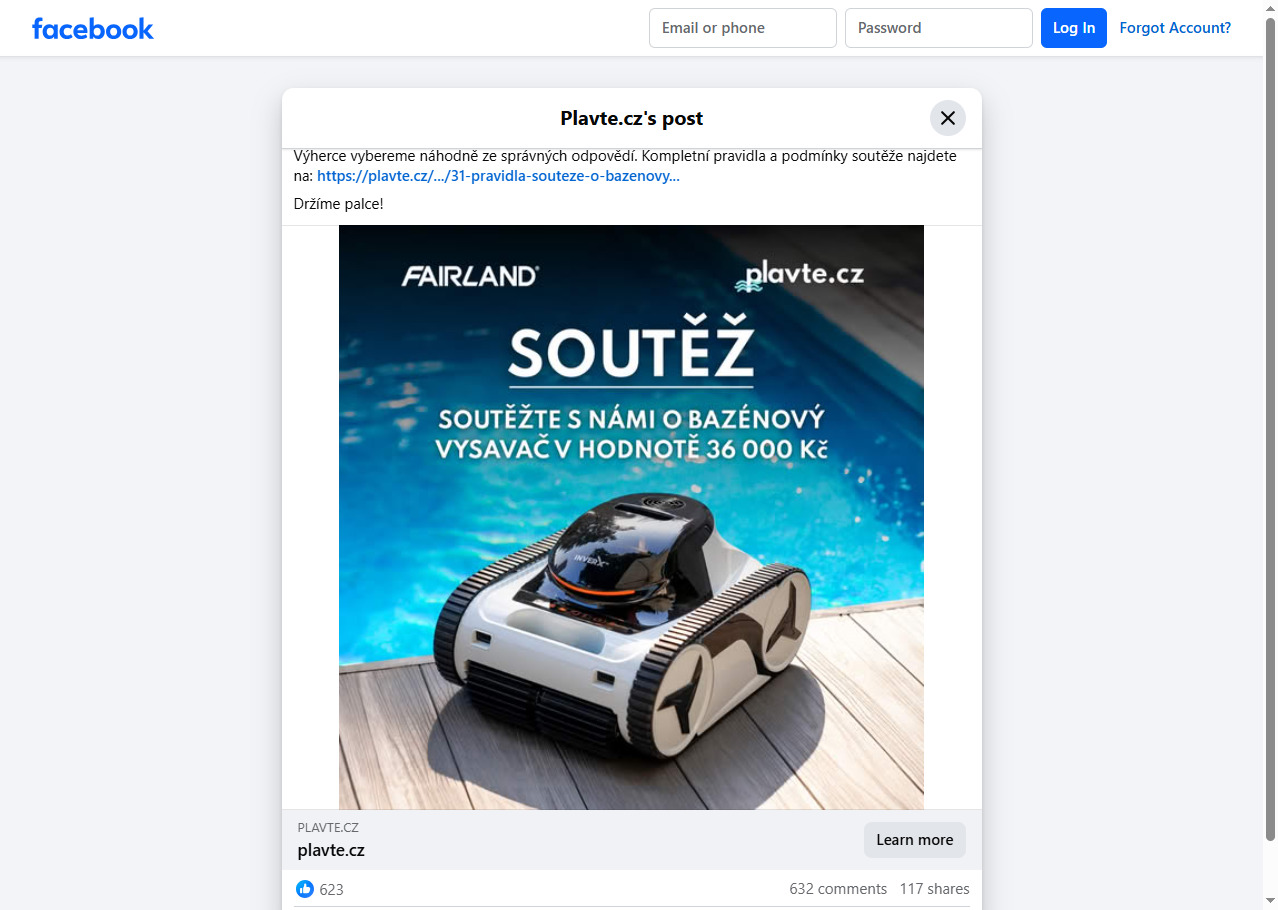Click the plavte.cz link title below the image
The height and width of the screenshot is (910, 1278).
pyautogui.click(x=331, y=851)
